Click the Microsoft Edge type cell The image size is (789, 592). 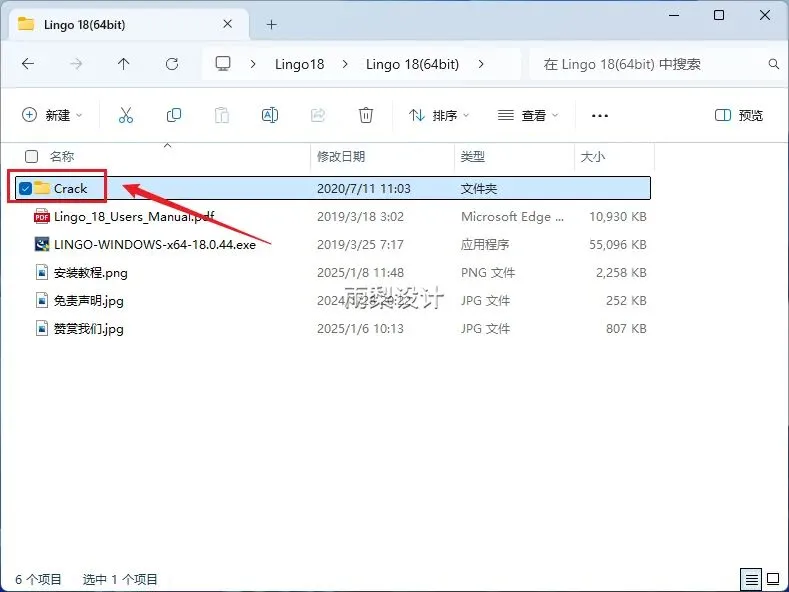coord(512,216)
